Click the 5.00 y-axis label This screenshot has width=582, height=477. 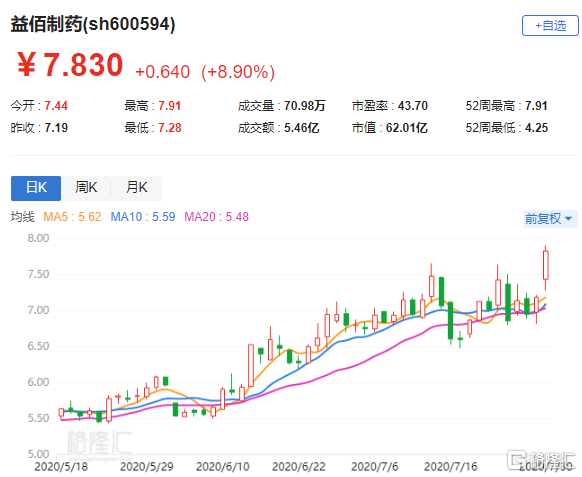tap(38, 454)
